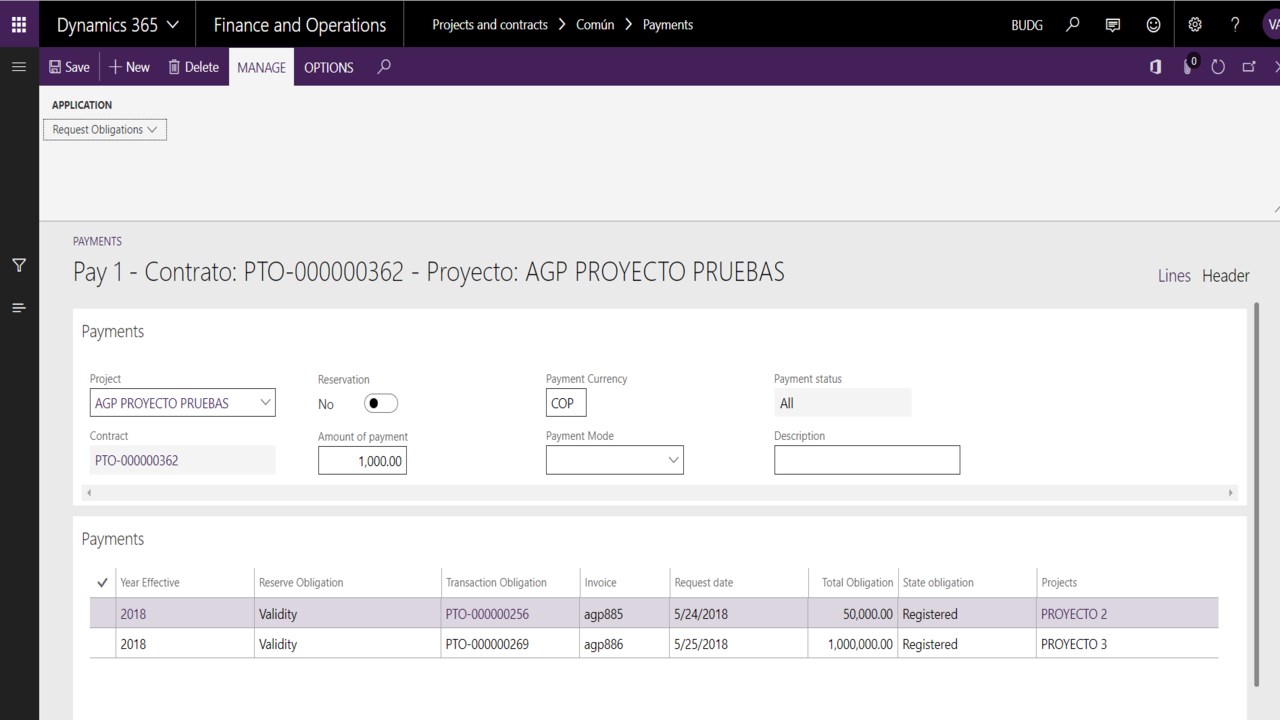Show the related information list icon

[x=18, y=308]
